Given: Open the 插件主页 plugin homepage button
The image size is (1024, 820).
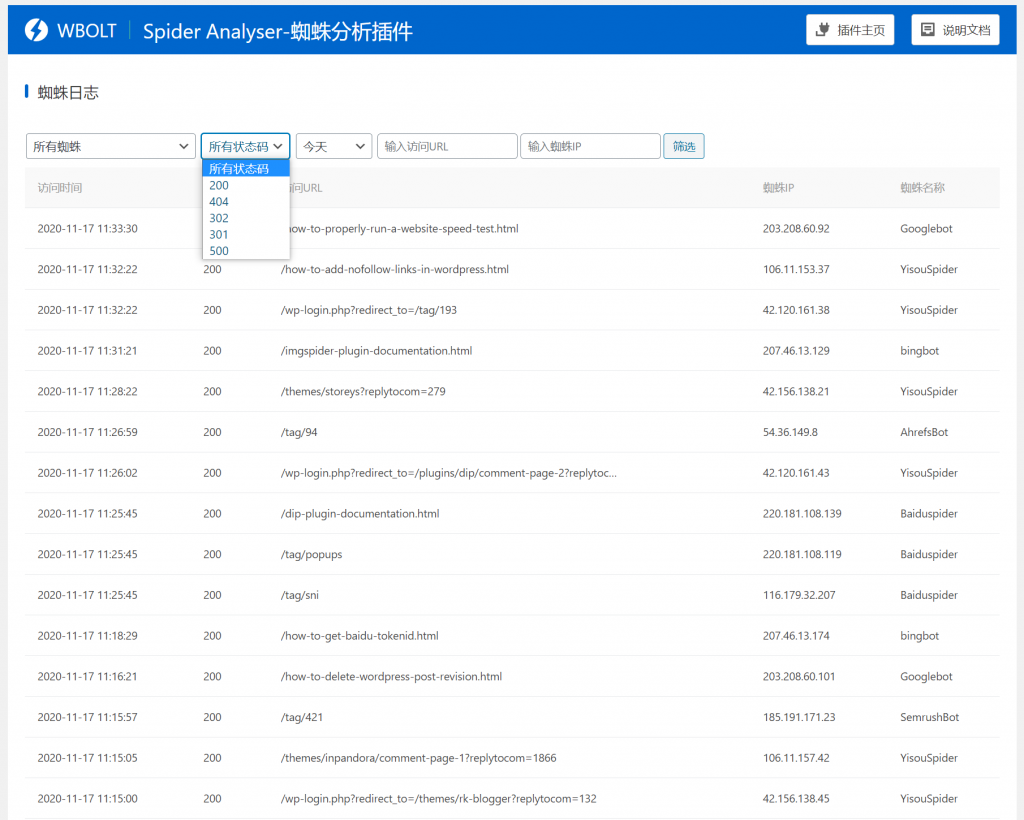Looking at the screenshot, I should click(850, 30).
